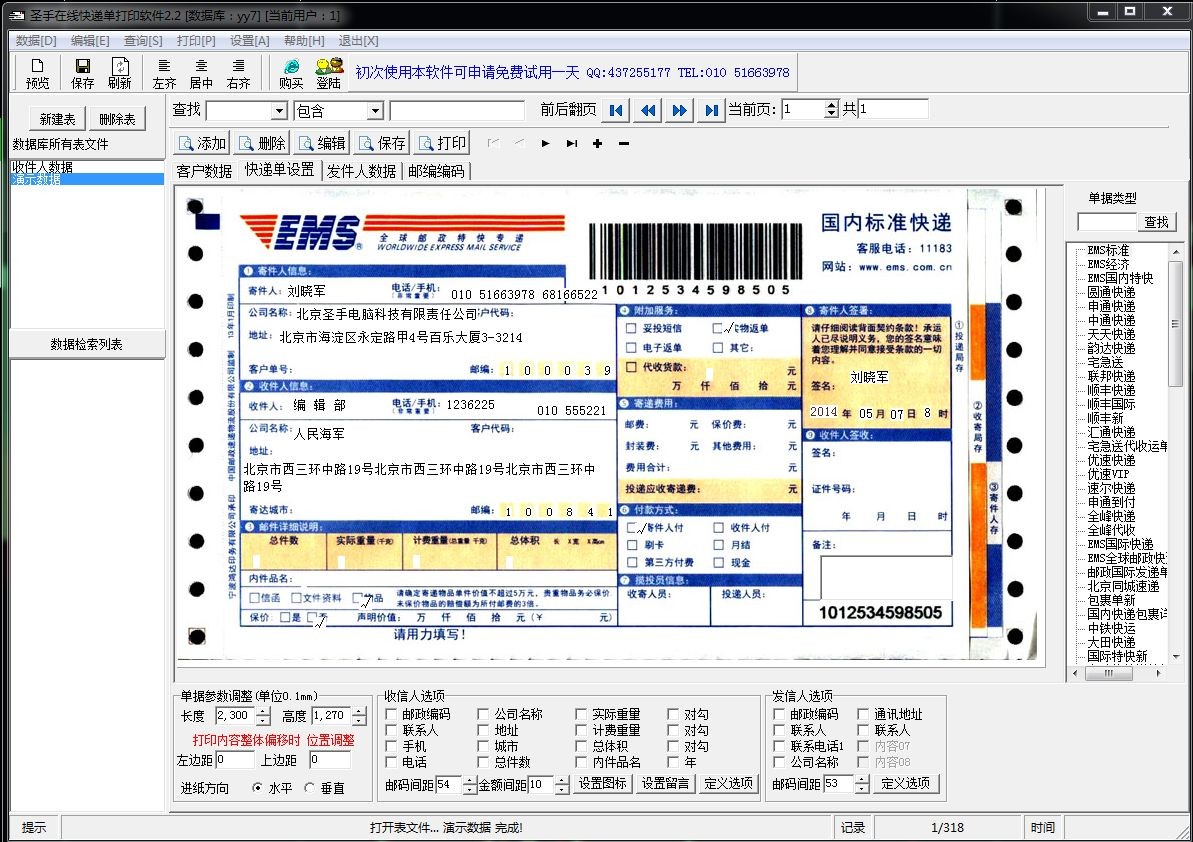Image resolution: width=1193 pixels, height=842 pixels.
Task: Increase 长度 with spinner up arrow
Action: (x=263, y=711)
